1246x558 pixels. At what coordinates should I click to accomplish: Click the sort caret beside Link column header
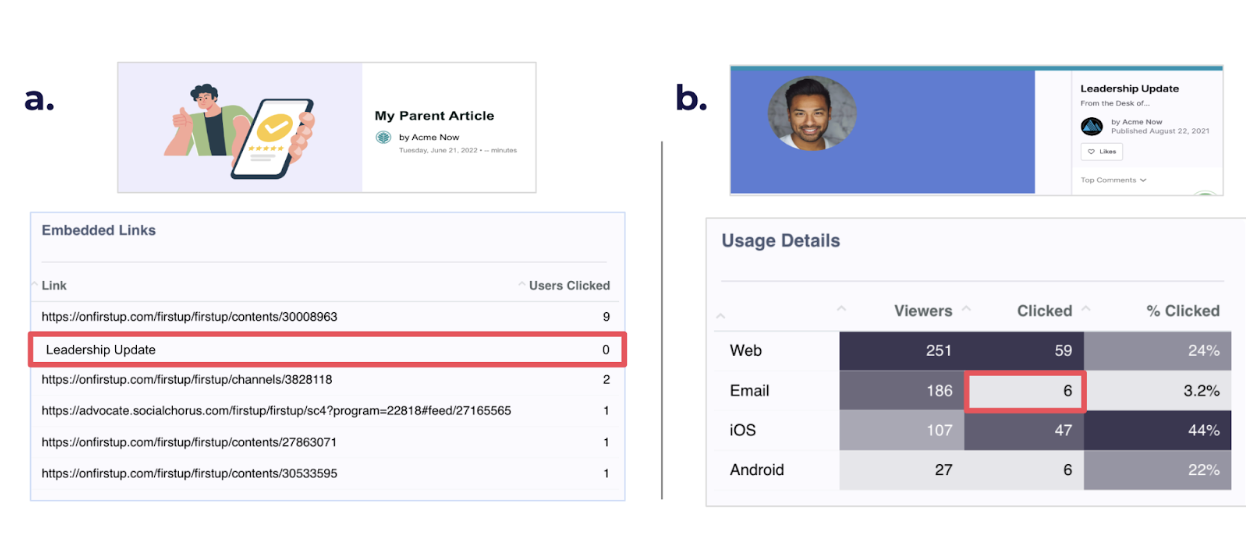(x=35, y=285)
